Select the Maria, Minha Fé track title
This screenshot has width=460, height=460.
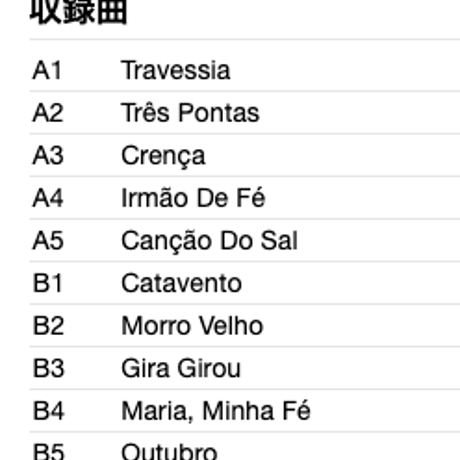point(216,411)
